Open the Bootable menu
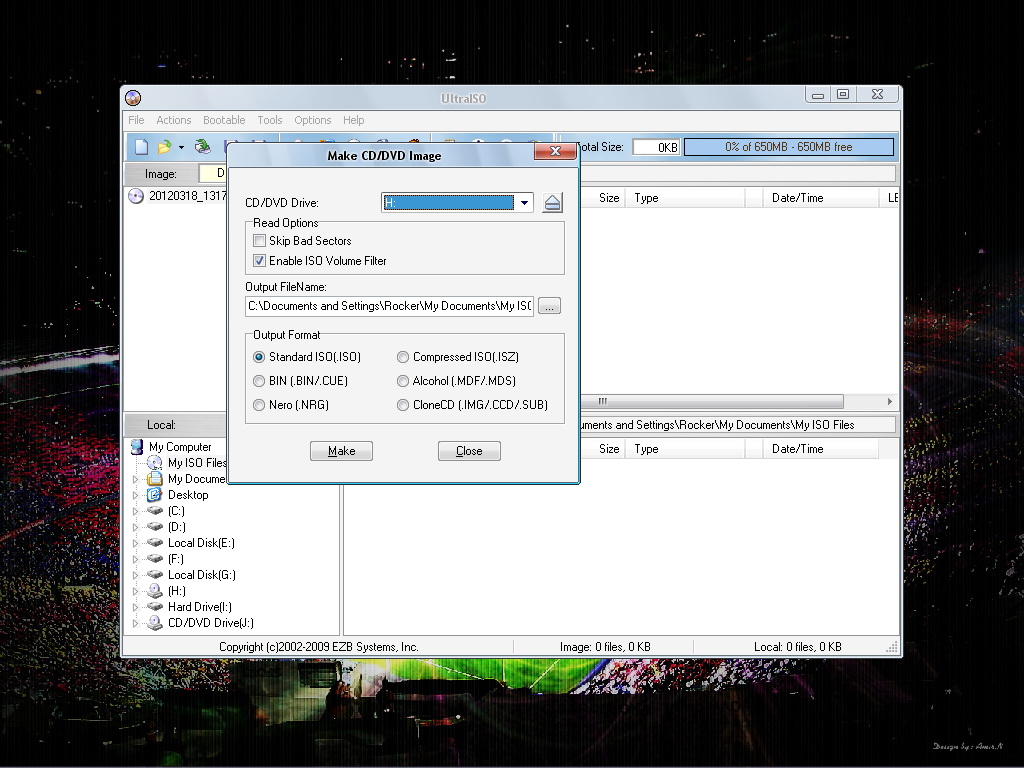Image resolution: width=1024 pixels, height=768 pixels. point(224,120)
